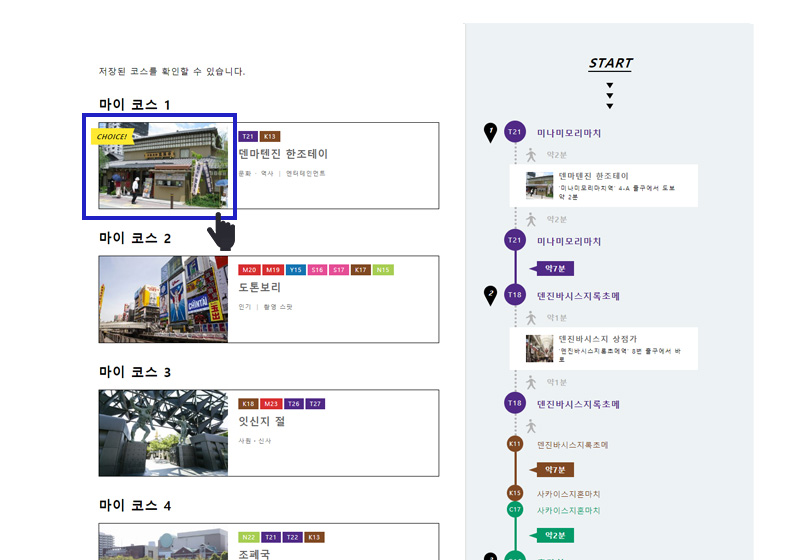The height and width of the screenshot is (560, 800).
Task: Open the 잇신지 절 course title
Action: point(262,421)
